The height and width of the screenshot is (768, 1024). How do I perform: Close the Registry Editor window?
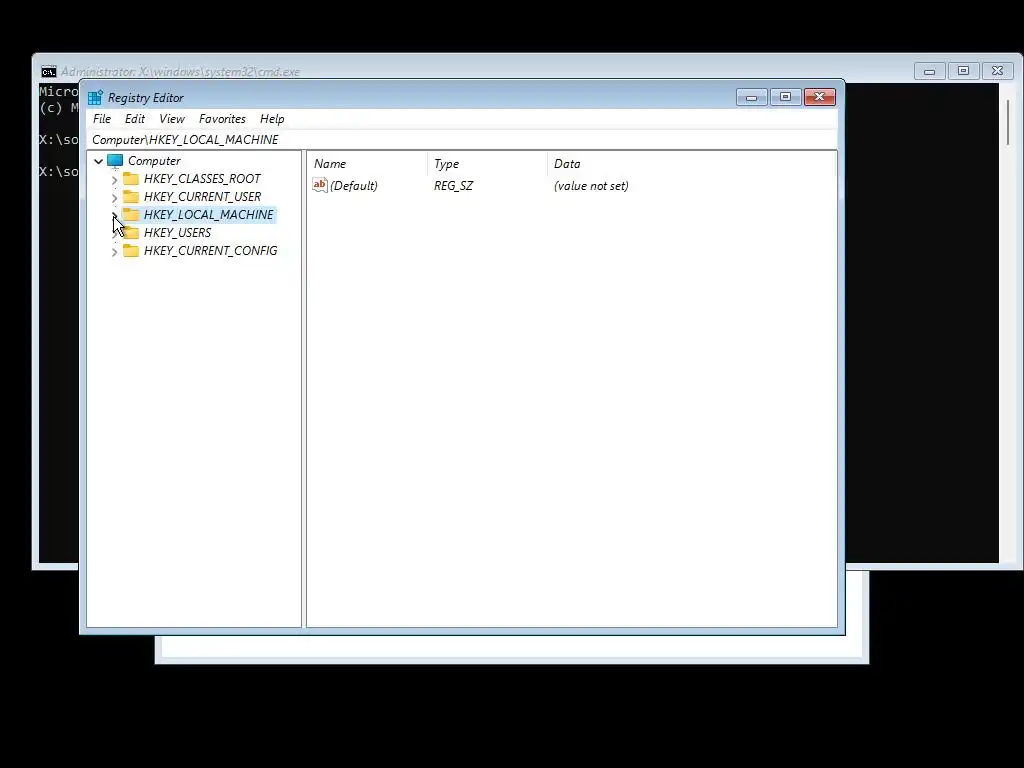pos(820,97)
